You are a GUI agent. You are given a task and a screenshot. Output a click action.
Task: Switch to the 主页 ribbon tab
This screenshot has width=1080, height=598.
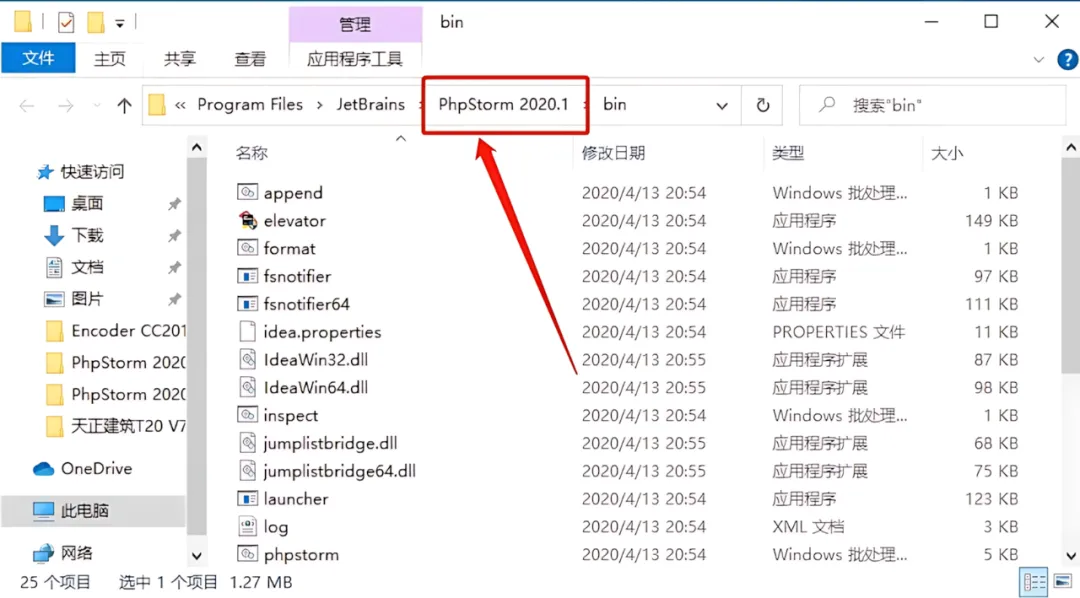point(110,59)
